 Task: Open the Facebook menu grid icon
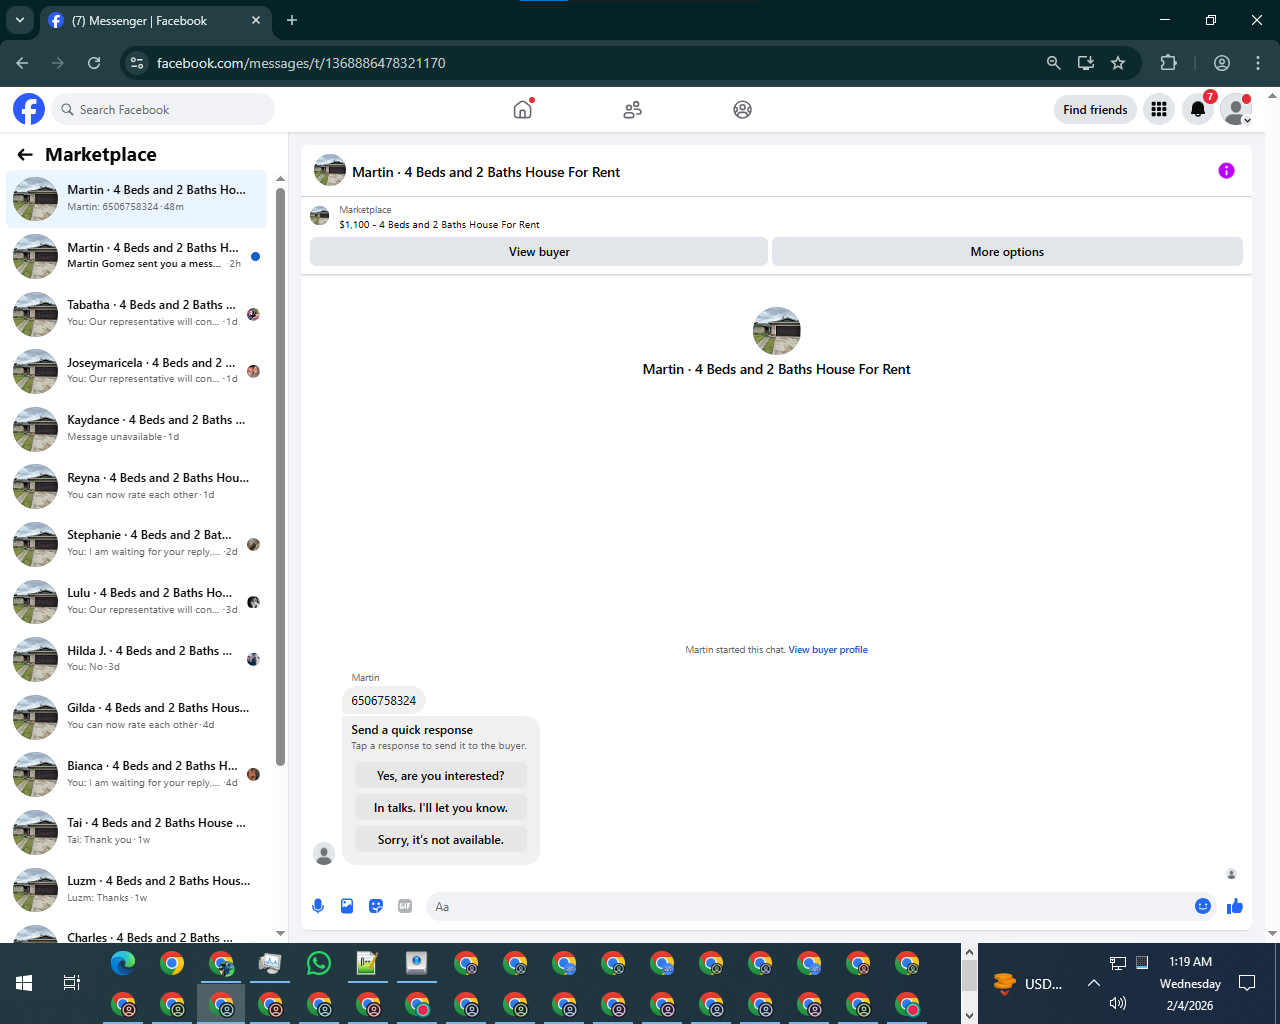[1159, 110]
